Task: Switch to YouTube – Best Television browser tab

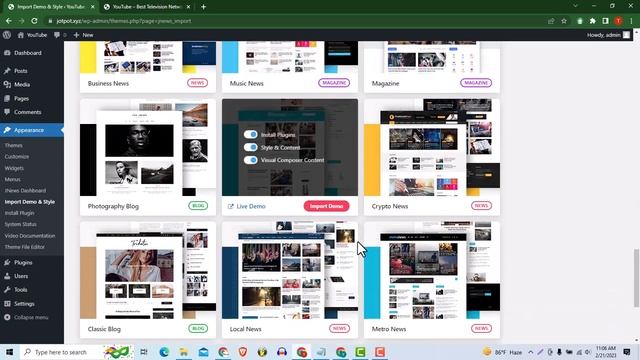Action: [x=147, y=7]
